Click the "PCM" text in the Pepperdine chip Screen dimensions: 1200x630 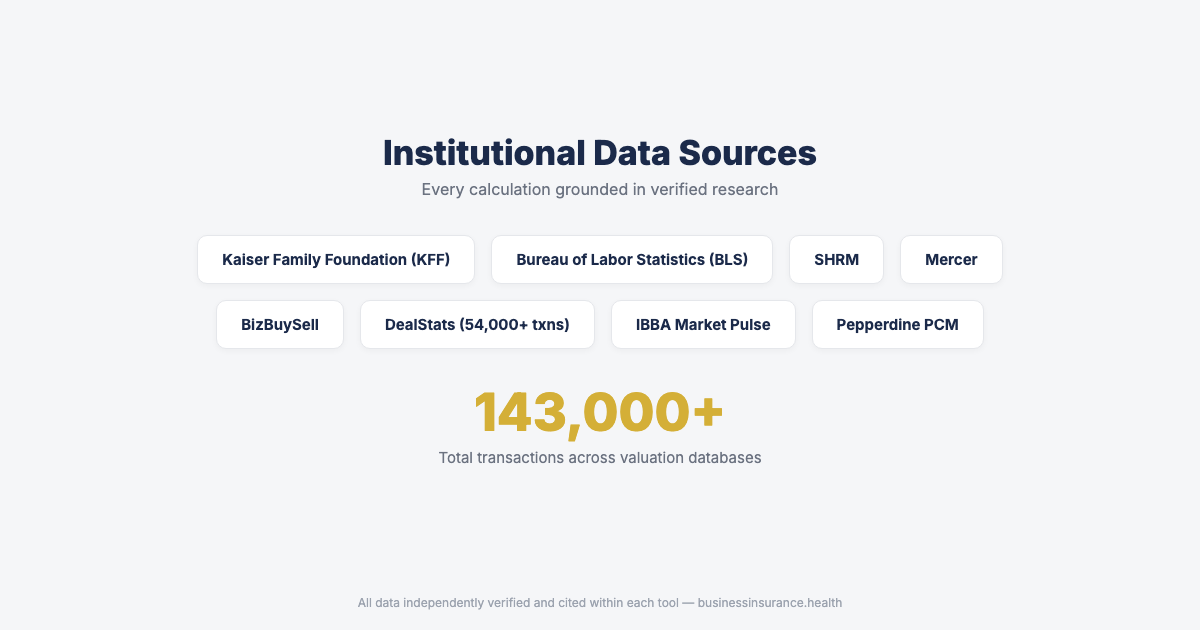(x=940, y=325)
